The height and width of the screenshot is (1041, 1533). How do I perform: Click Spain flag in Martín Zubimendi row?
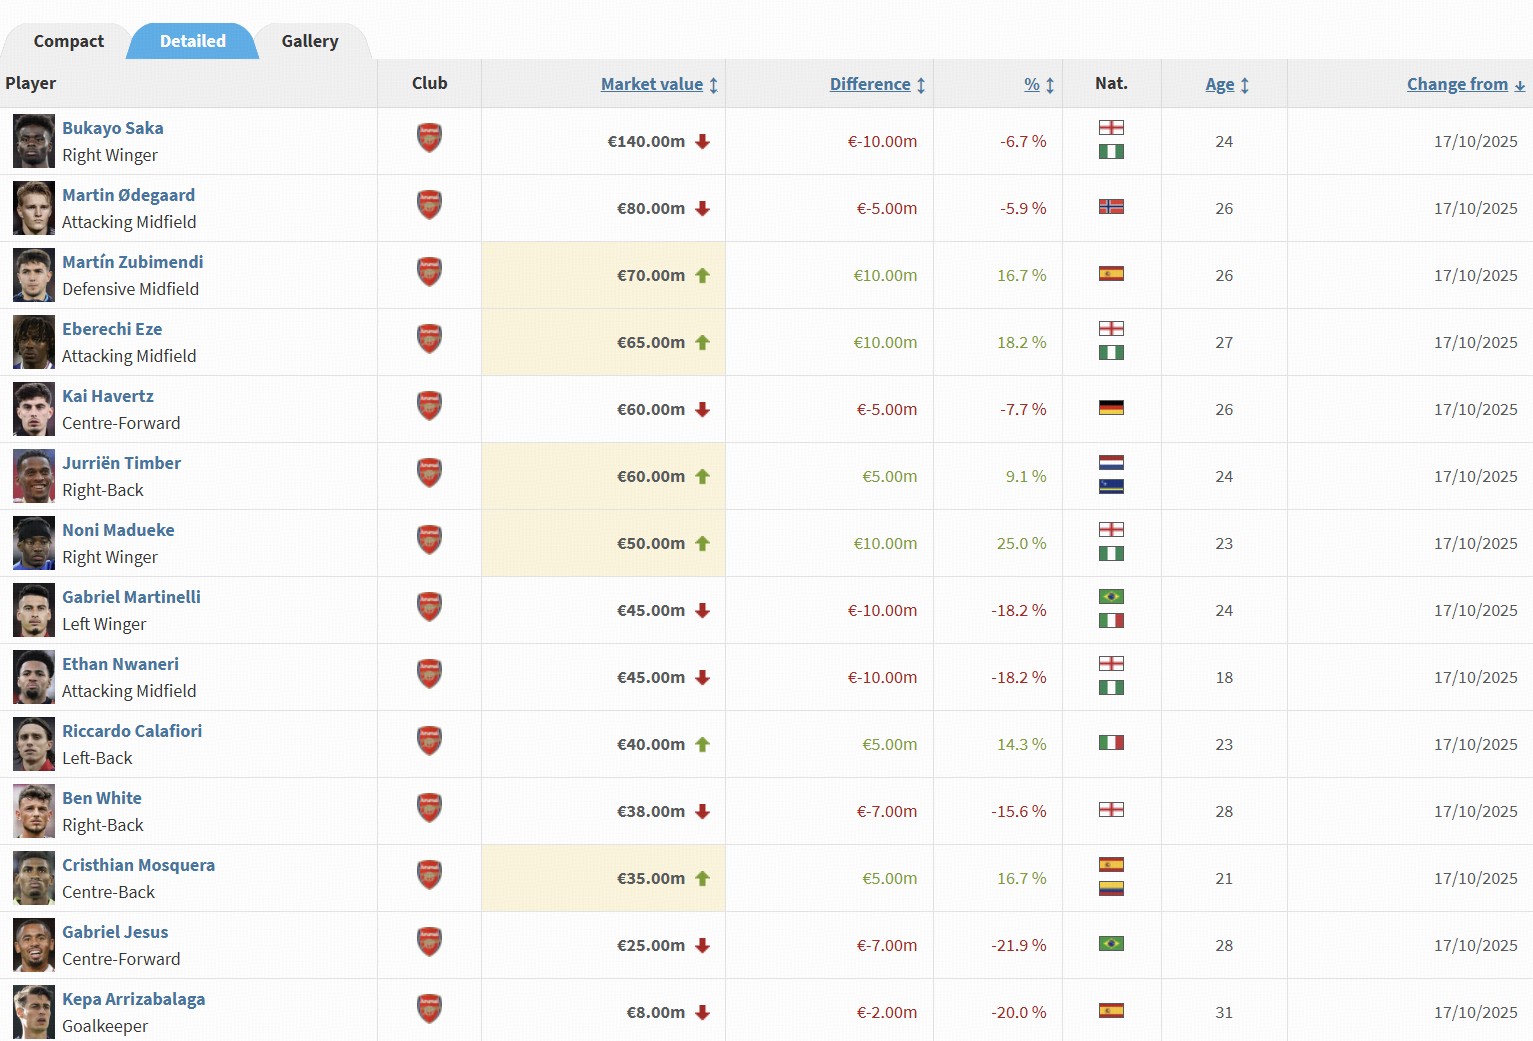coord(1111,274)
